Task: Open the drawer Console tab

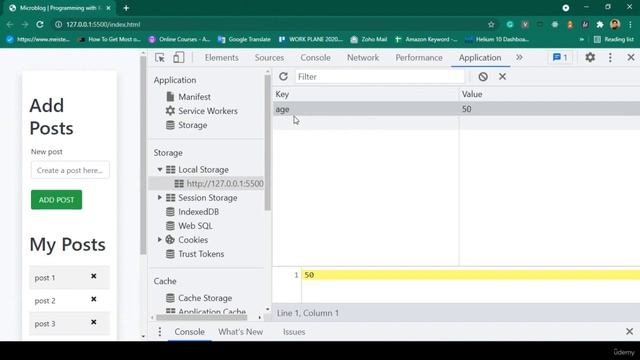Action: click(189, 332)
